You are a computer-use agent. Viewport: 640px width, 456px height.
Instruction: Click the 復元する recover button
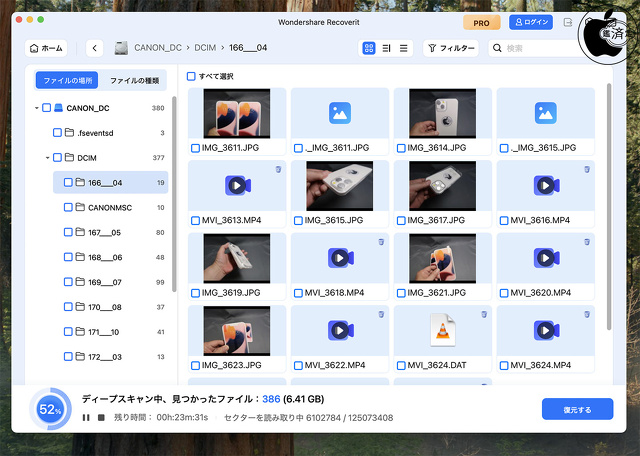[x=577, y=409]
